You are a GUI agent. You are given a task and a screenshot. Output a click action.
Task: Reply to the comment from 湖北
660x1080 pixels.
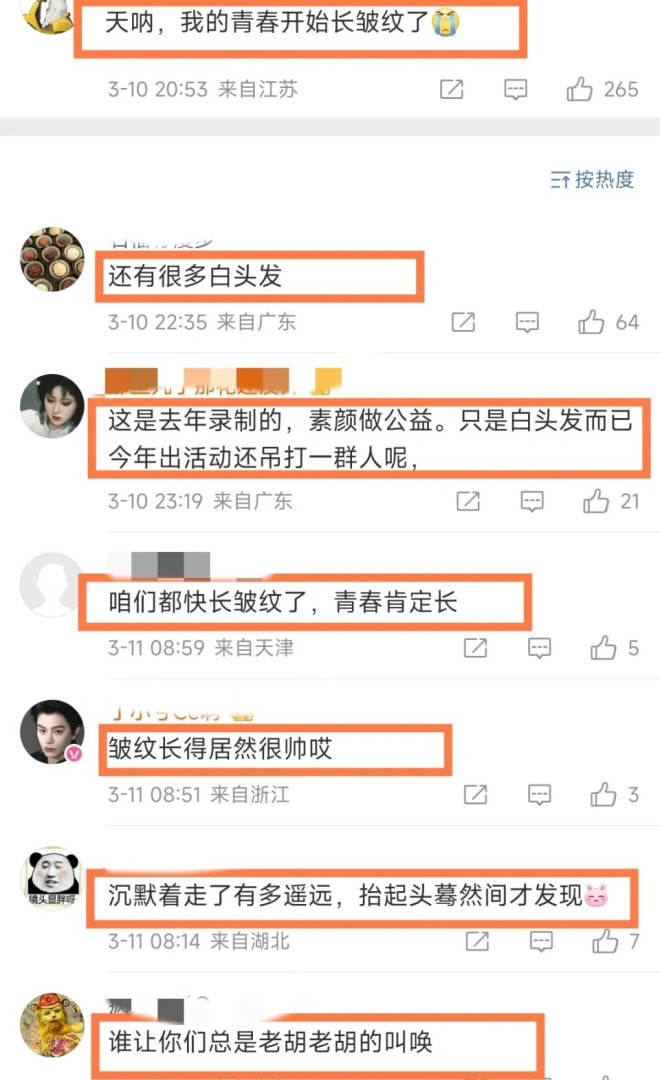[x=541, y=941]
